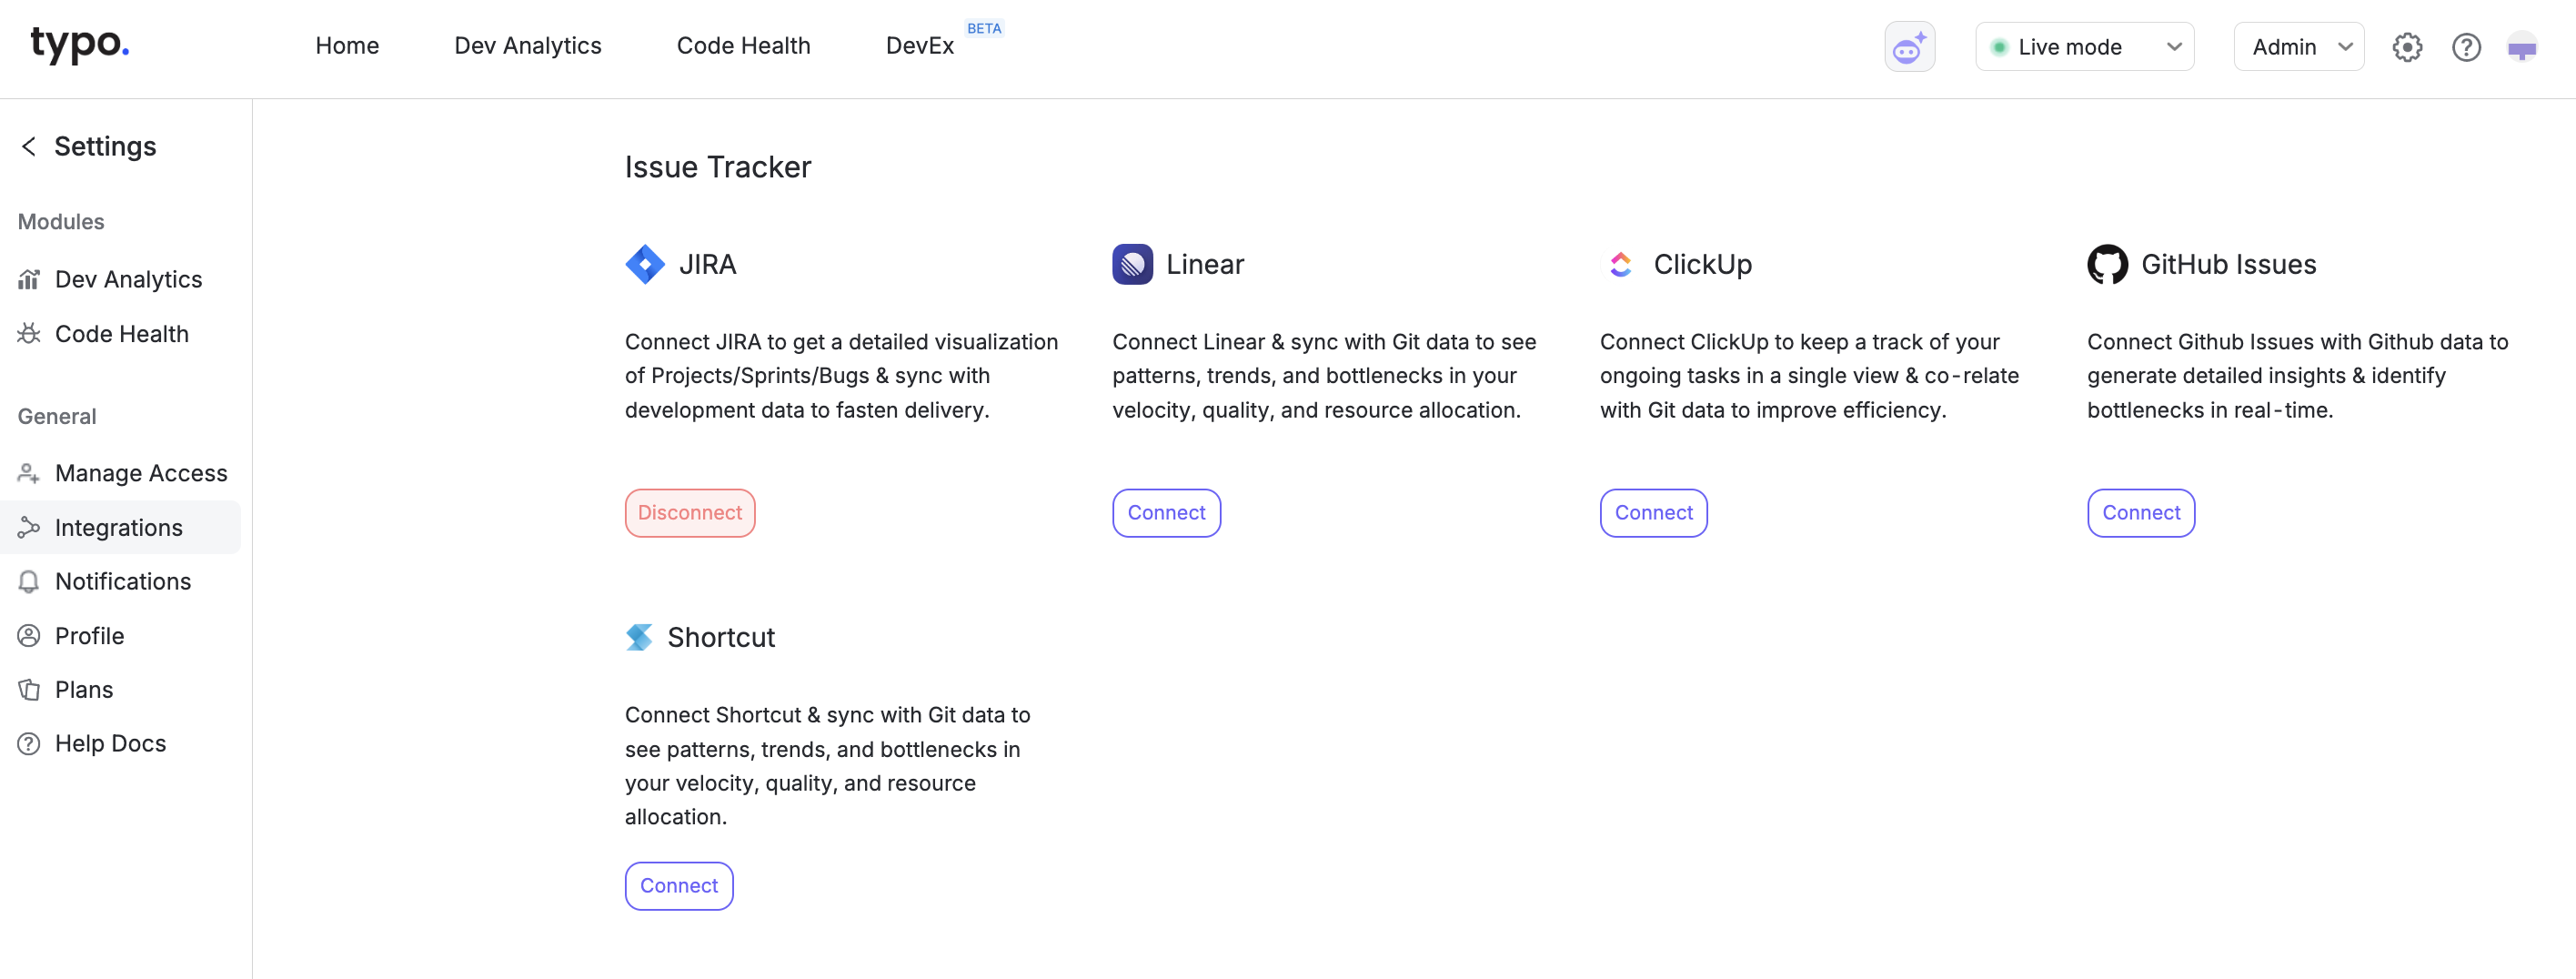Click the JIRA title text
Viewport: 2576px width, 979px height.
tap(708, 264)
